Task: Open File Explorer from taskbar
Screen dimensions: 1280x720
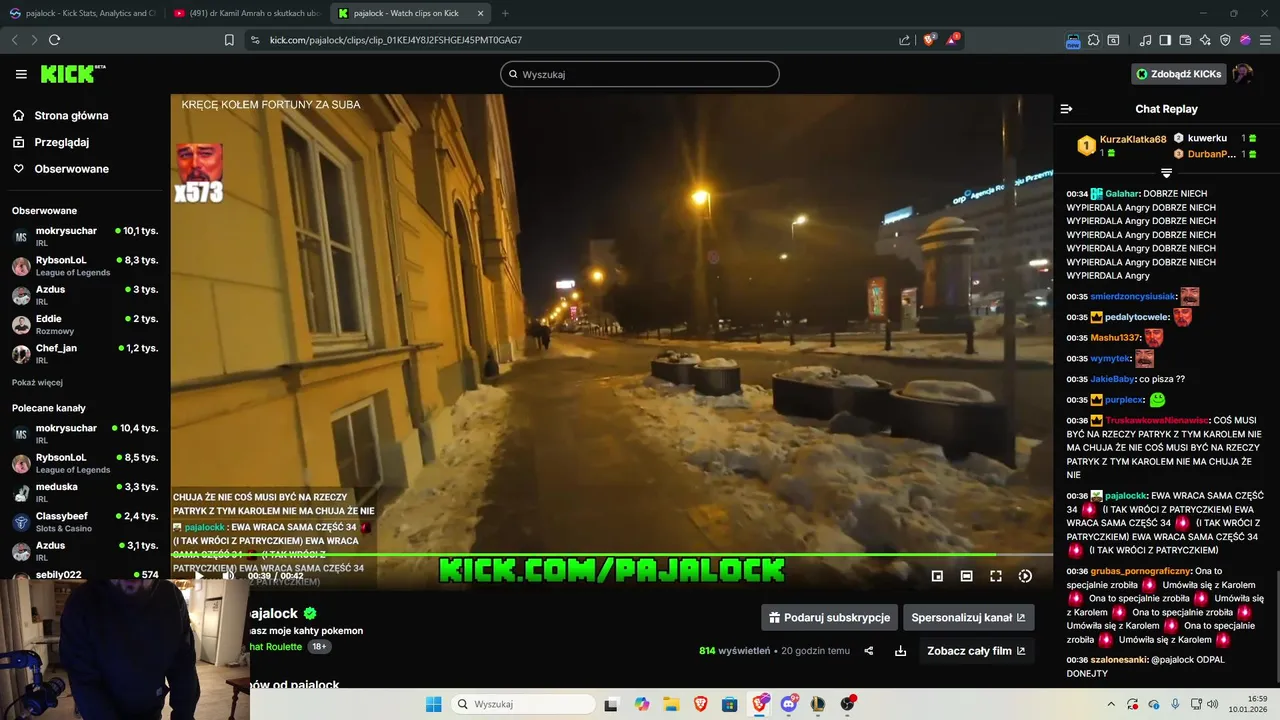Action: coord(671,704)
